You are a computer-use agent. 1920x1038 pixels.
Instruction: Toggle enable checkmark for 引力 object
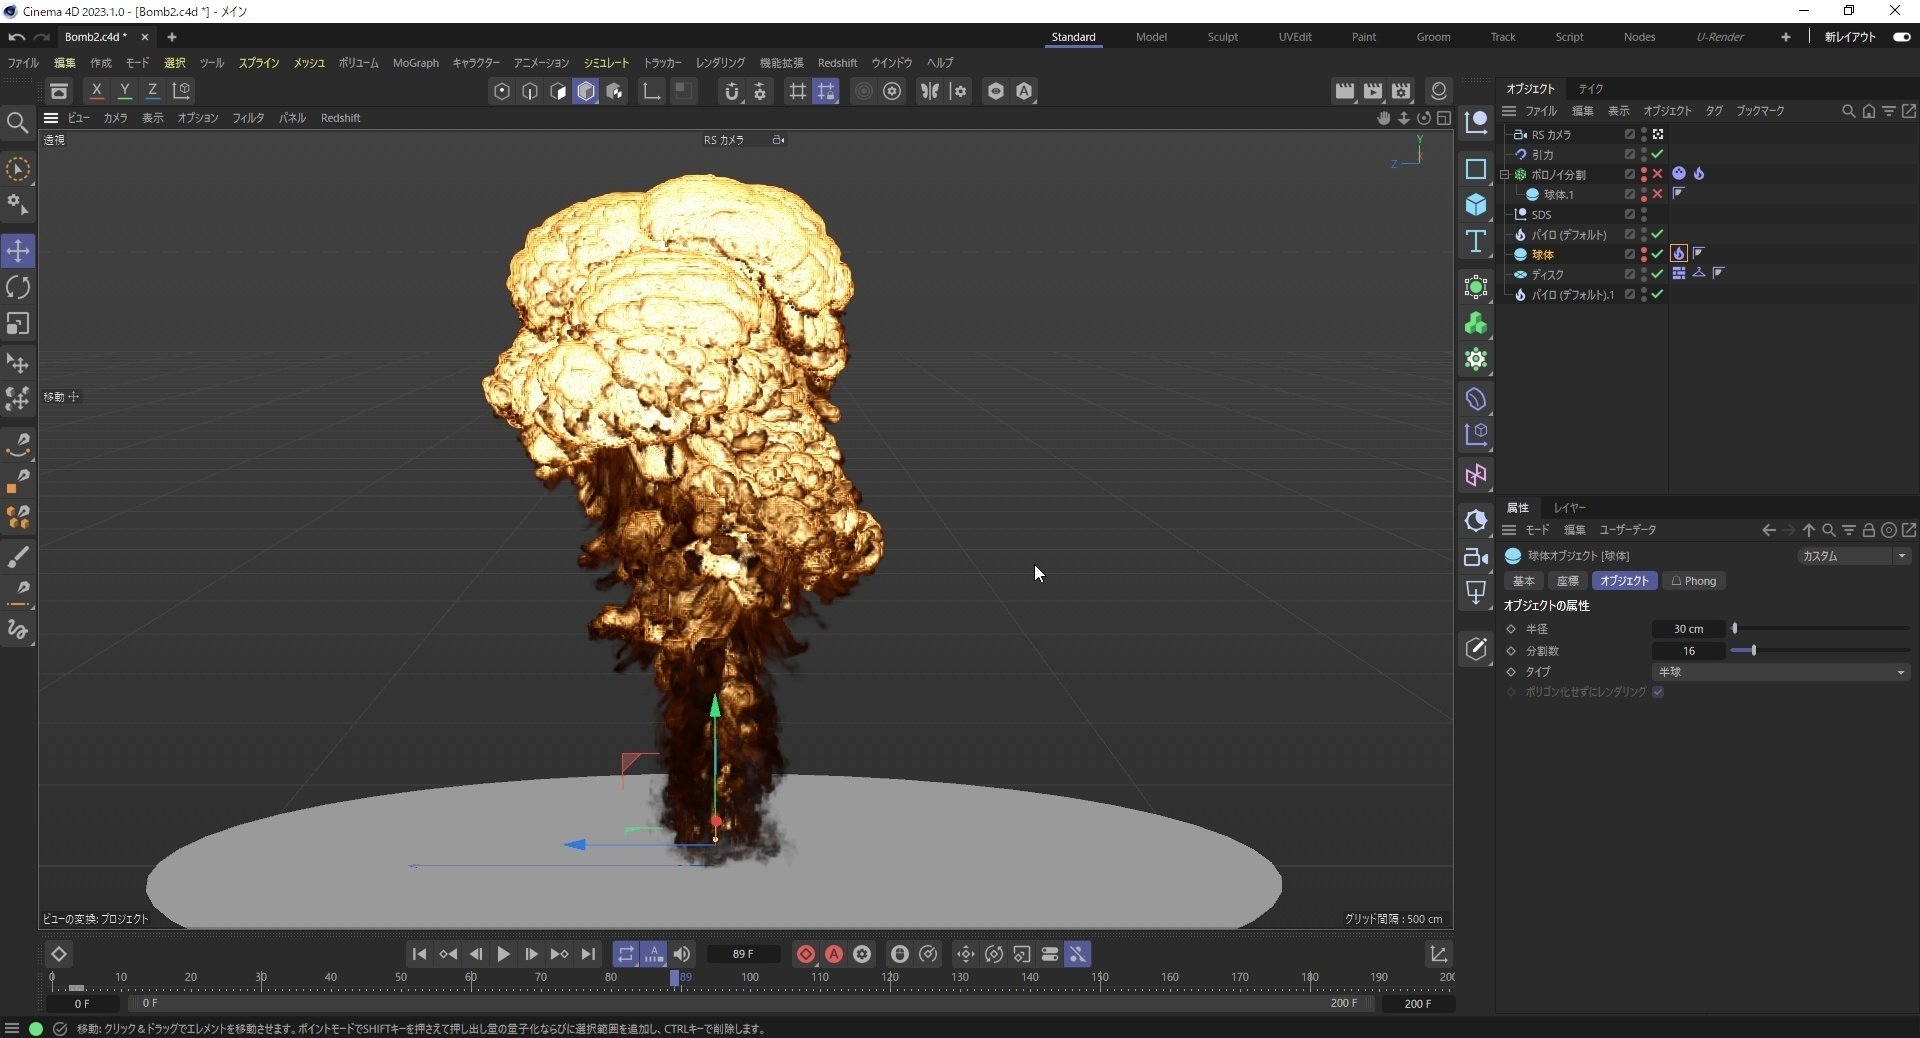point(1657,155)
